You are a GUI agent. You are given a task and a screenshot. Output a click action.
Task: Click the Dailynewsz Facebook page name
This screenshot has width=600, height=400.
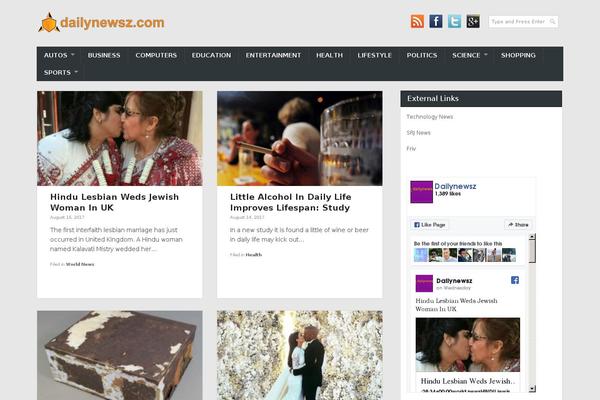click(455, 186)
